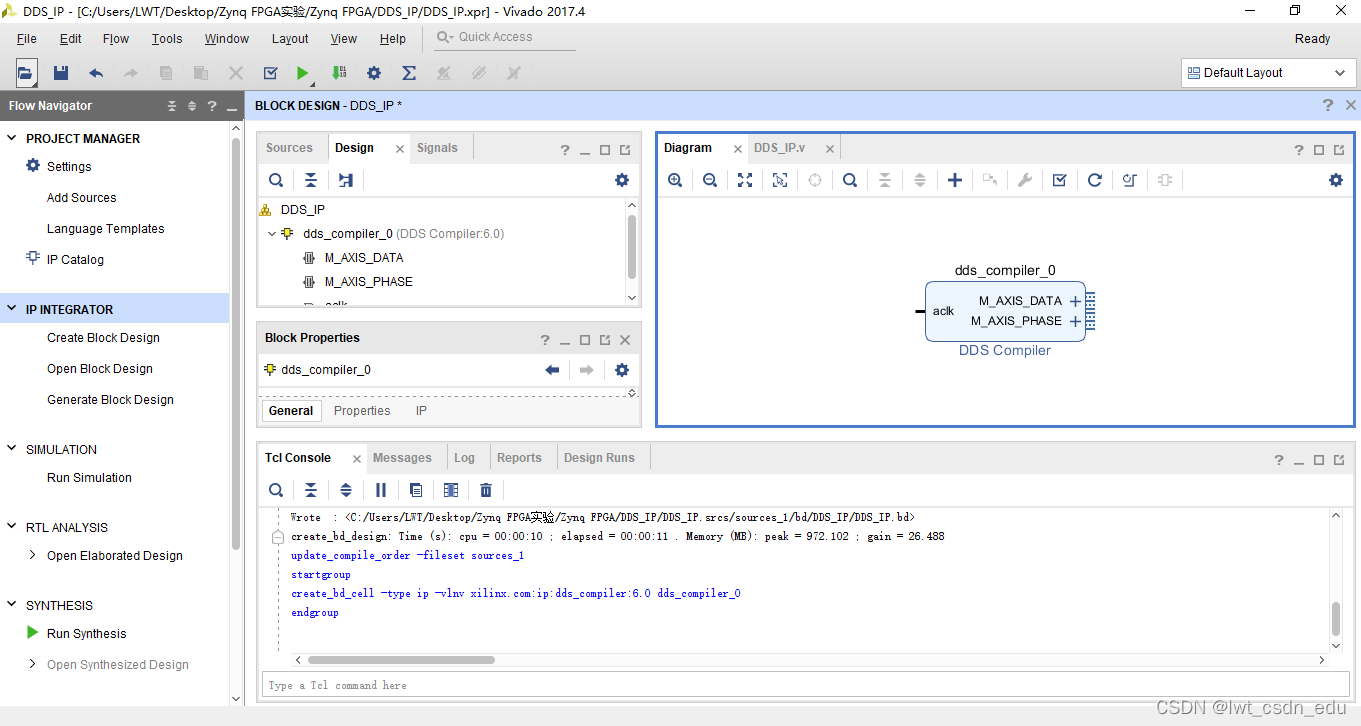Save the block design with the floppy icon
The image size is (1361, 726).
click(61, 73)
